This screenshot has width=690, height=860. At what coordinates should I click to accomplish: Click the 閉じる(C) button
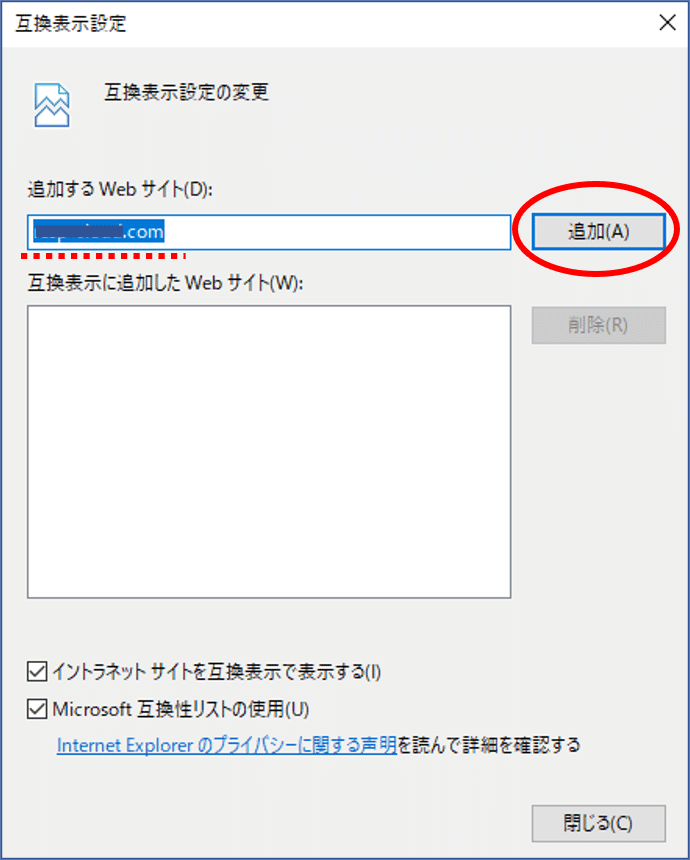click(598, 823)
